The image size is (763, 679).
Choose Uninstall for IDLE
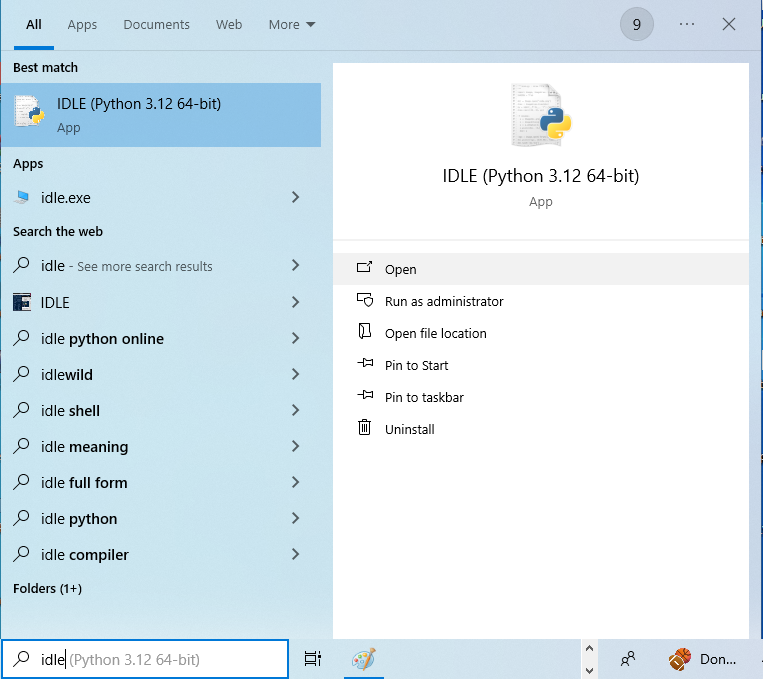(x=541, y=429)
